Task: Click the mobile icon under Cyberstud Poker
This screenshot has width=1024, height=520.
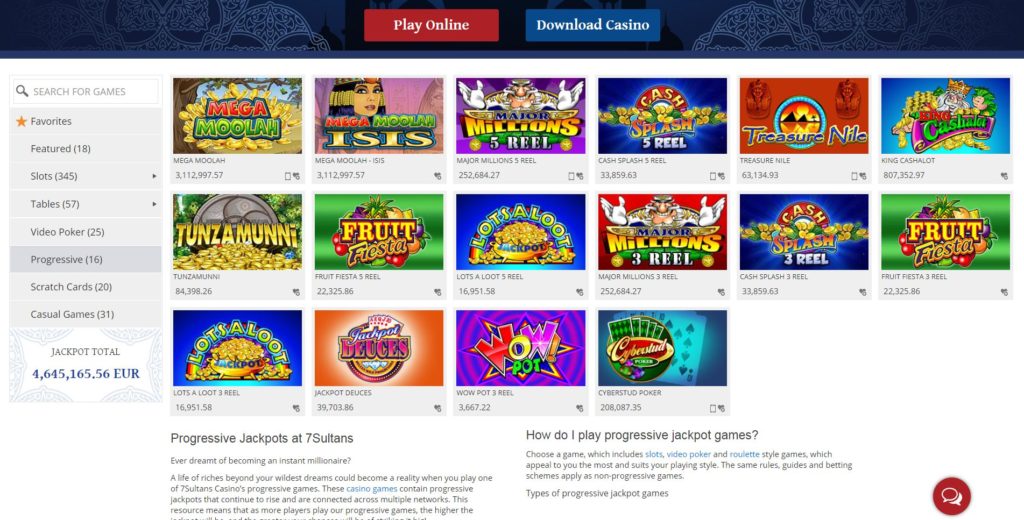Action: [712, 408]
